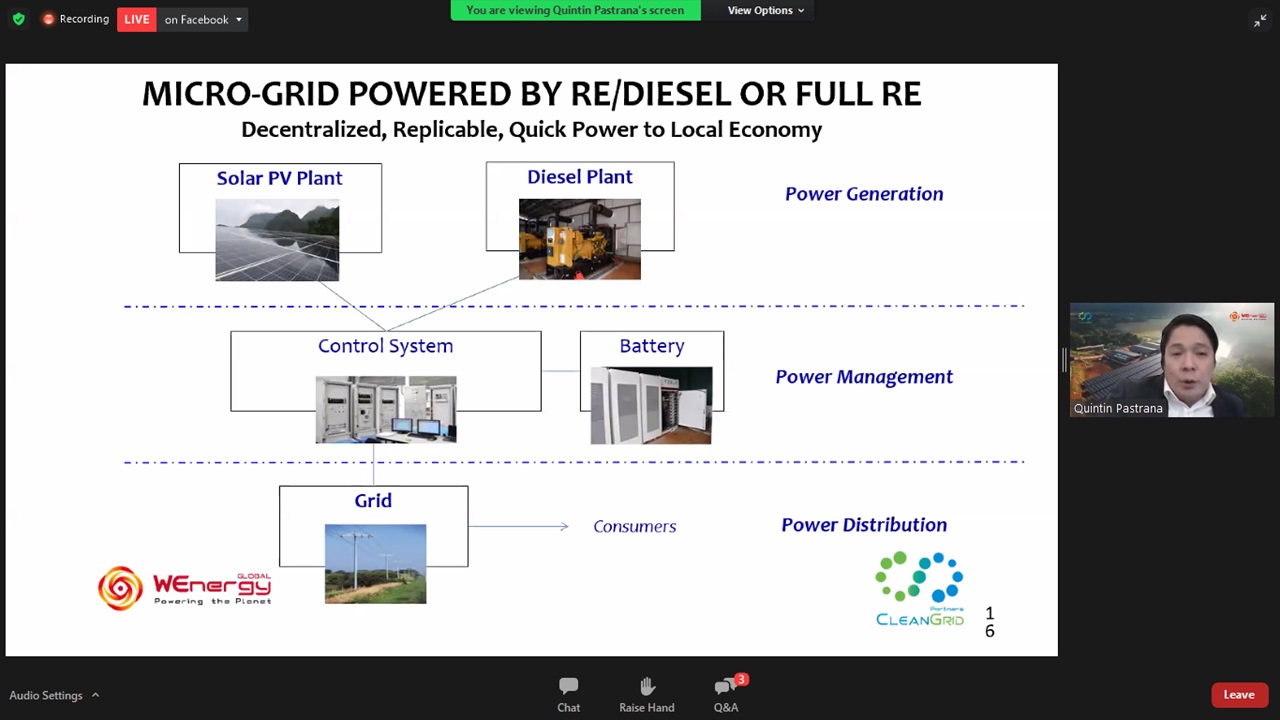Click the red Recording indicator
This screenshot has height=720, width=1280.
coord(76,19)
